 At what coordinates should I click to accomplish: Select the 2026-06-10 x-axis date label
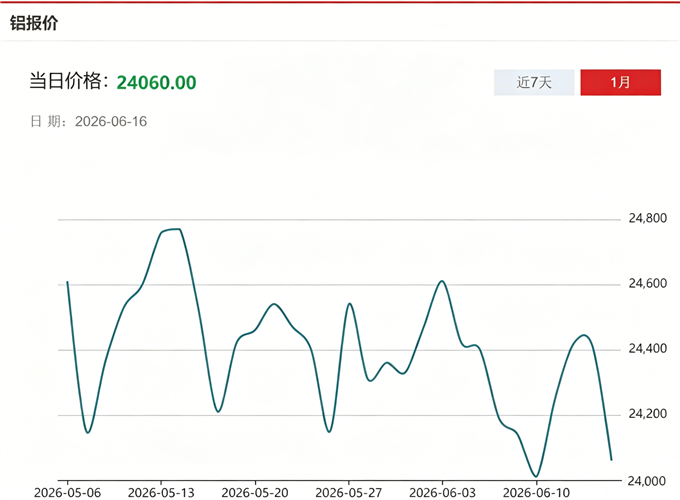tap(536, 493)
